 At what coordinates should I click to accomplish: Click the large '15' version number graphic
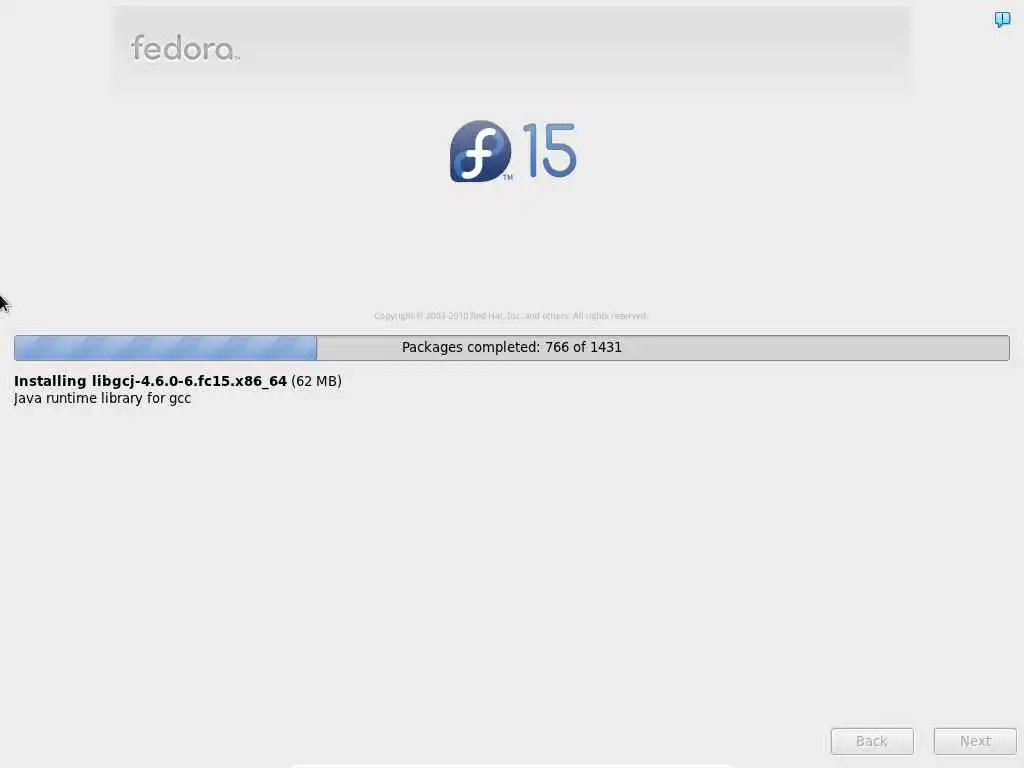(549, 150)
